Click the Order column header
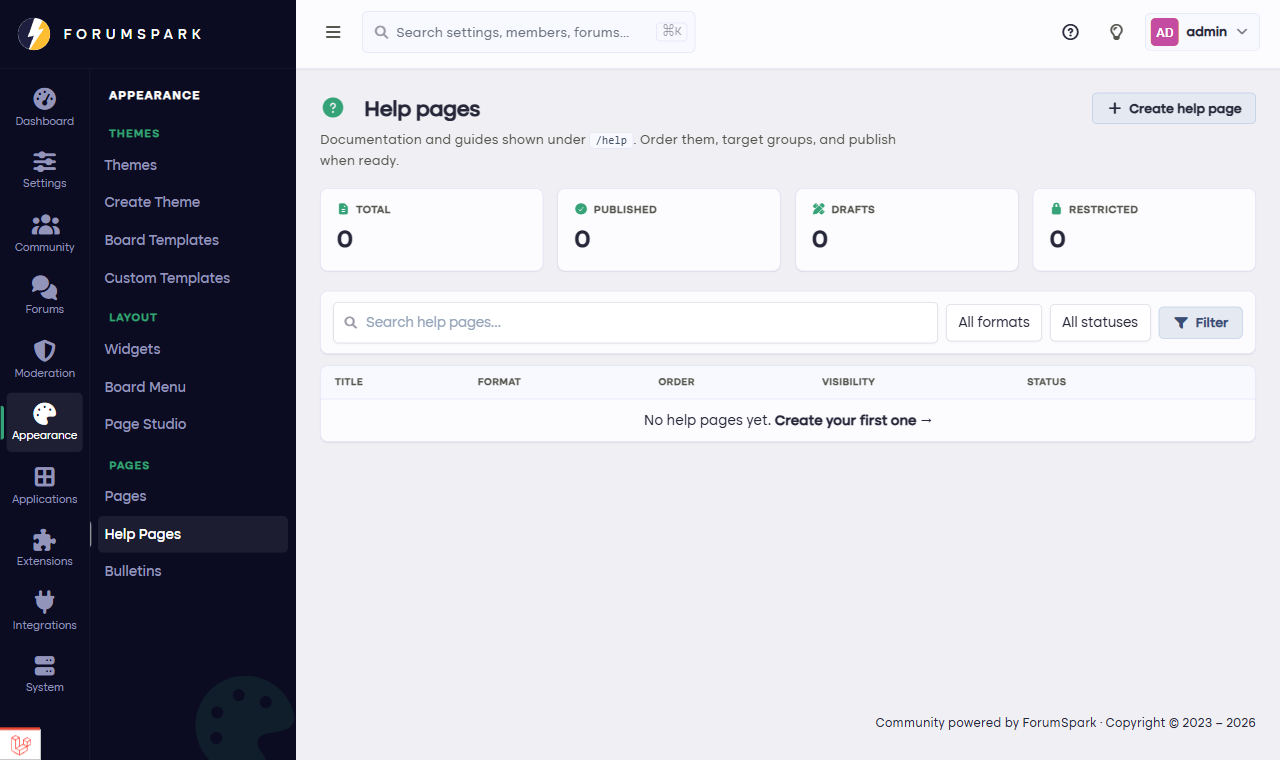The image size is (1280, 760). point(676,382)
